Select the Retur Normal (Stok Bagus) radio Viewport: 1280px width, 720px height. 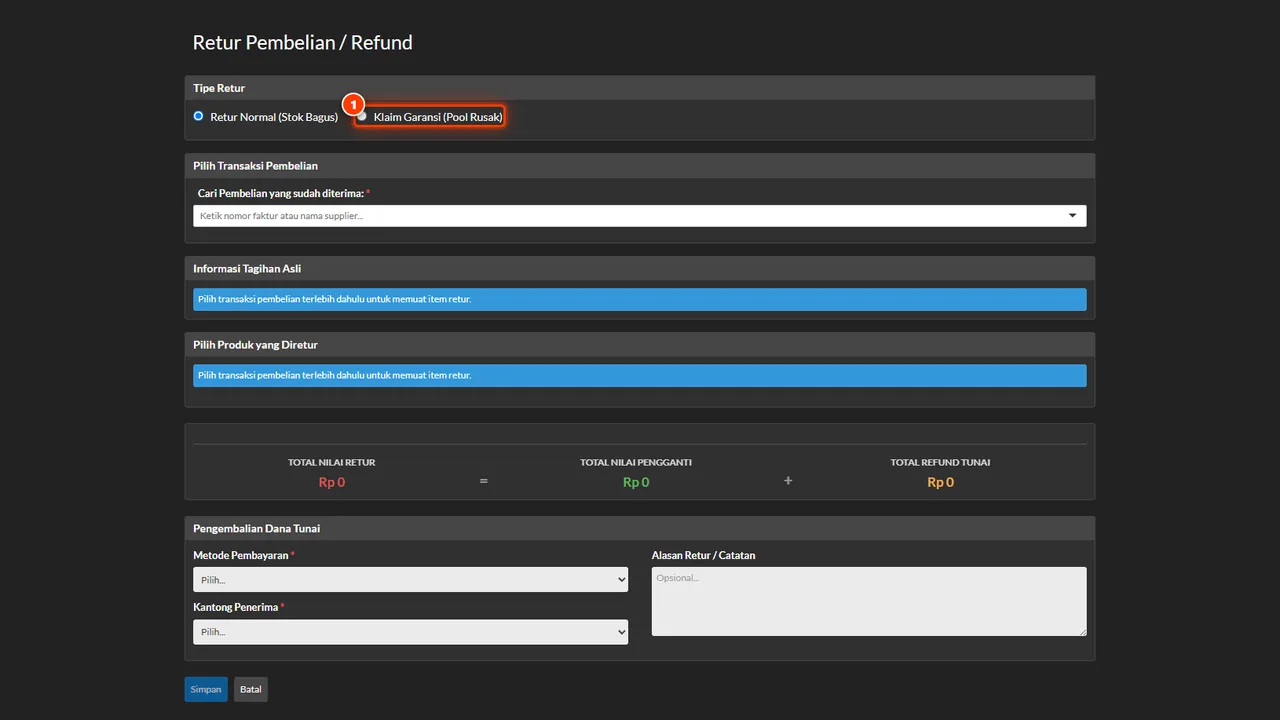point(198,116)
